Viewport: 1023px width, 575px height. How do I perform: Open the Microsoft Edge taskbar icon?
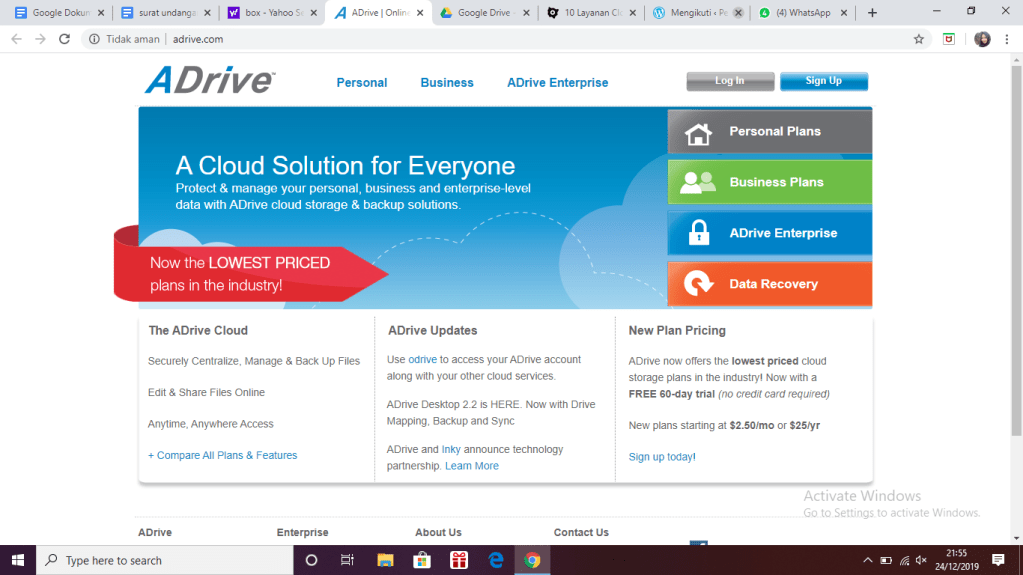(495, 560)
